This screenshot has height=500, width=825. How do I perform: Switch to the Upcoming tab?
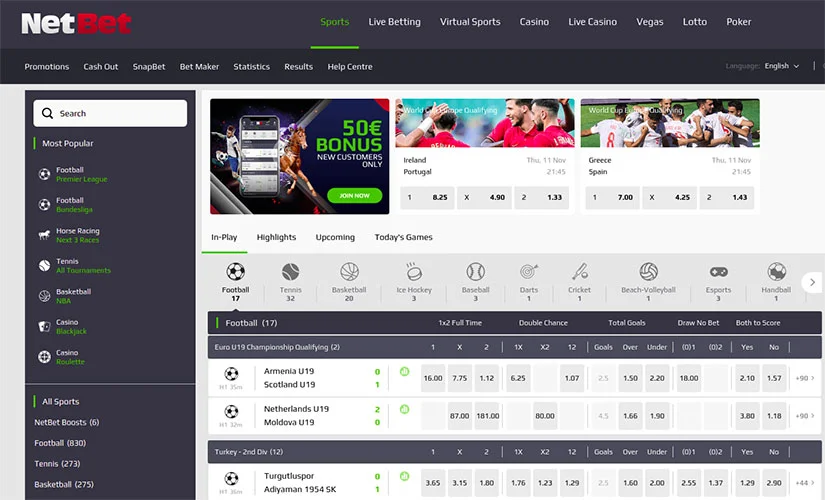[x=335, y=237]
